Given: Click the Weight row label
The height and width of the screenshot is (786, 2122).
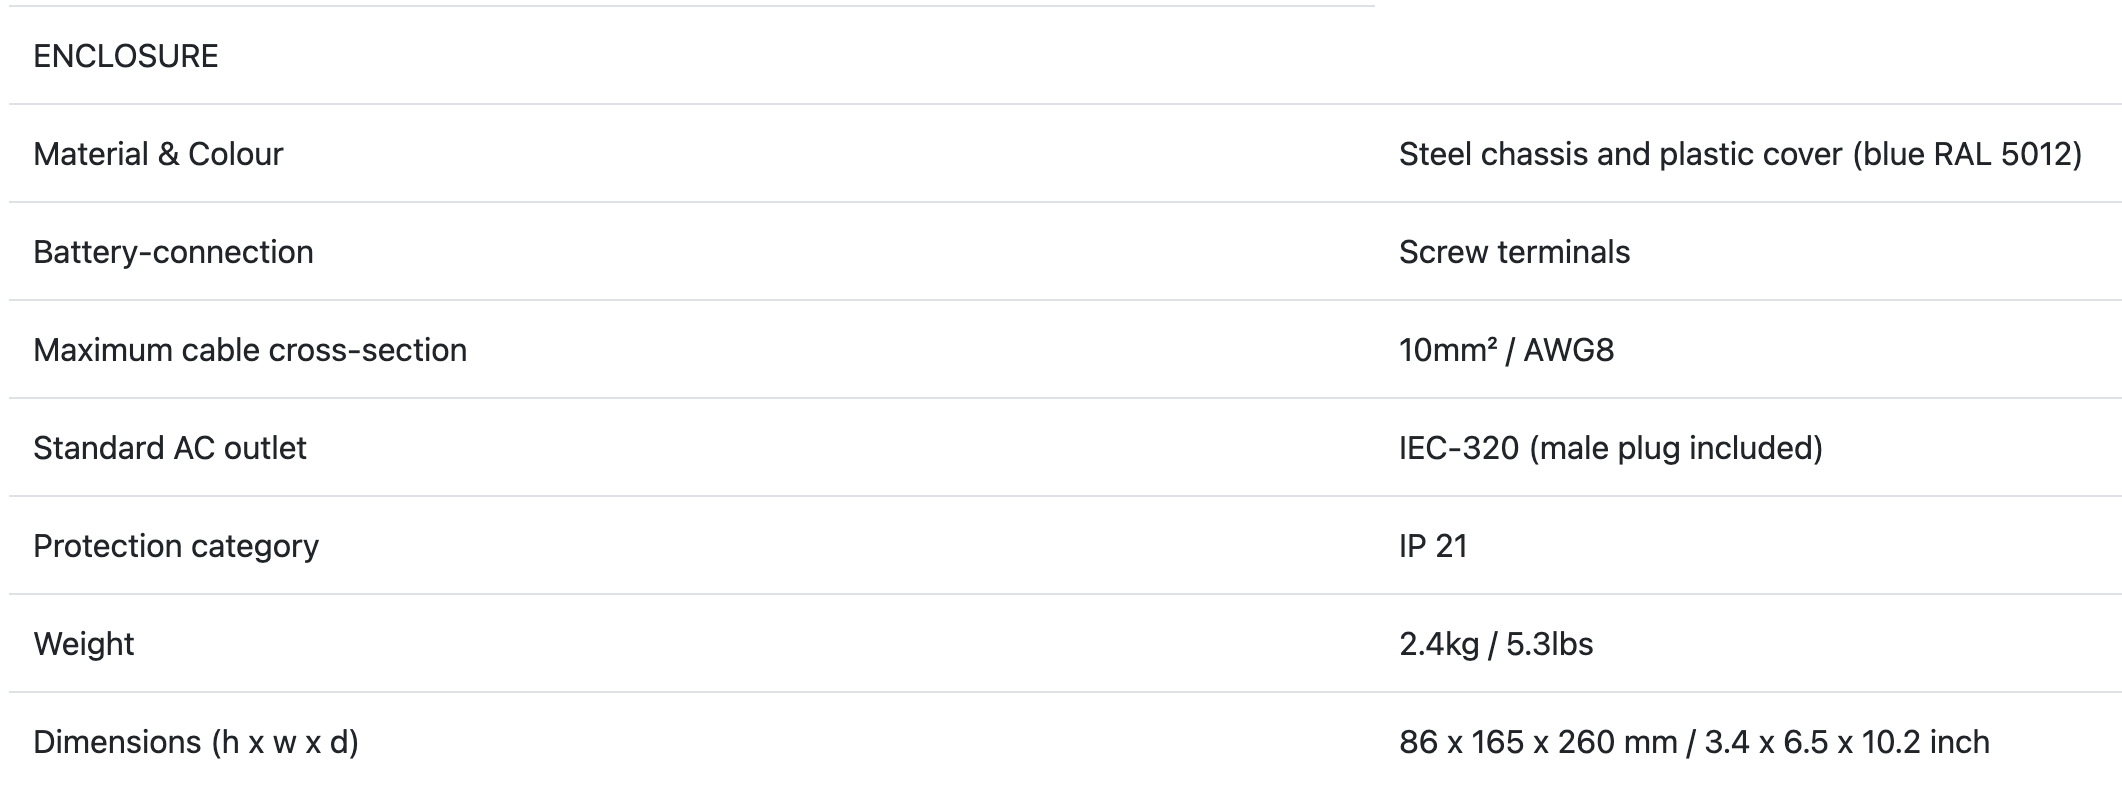Looking at the screenshot, I should tap(84, 644).
